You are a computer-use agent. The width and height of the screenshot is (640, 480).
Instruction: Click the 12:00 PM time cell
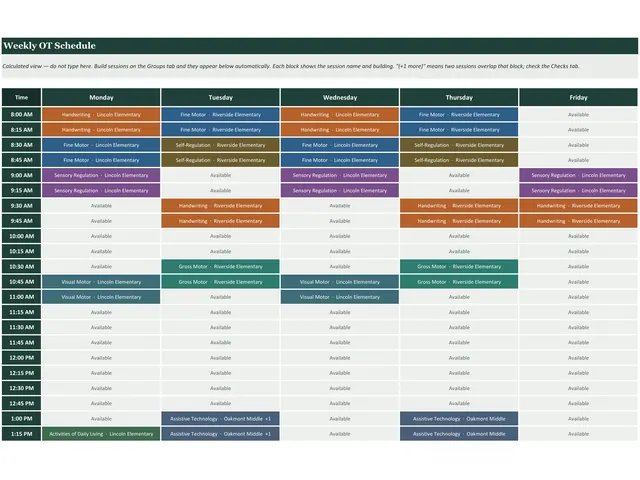tap(21, 358)
